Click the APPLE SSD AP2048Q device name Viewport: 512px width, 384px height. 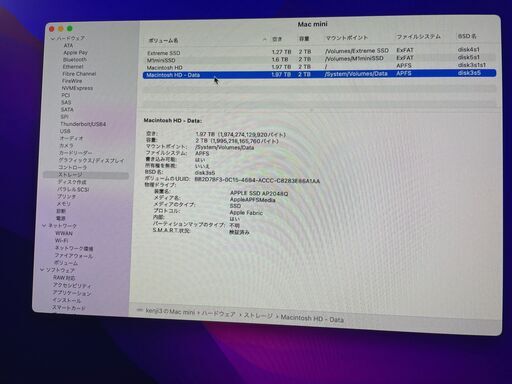[x=259, y=193]
